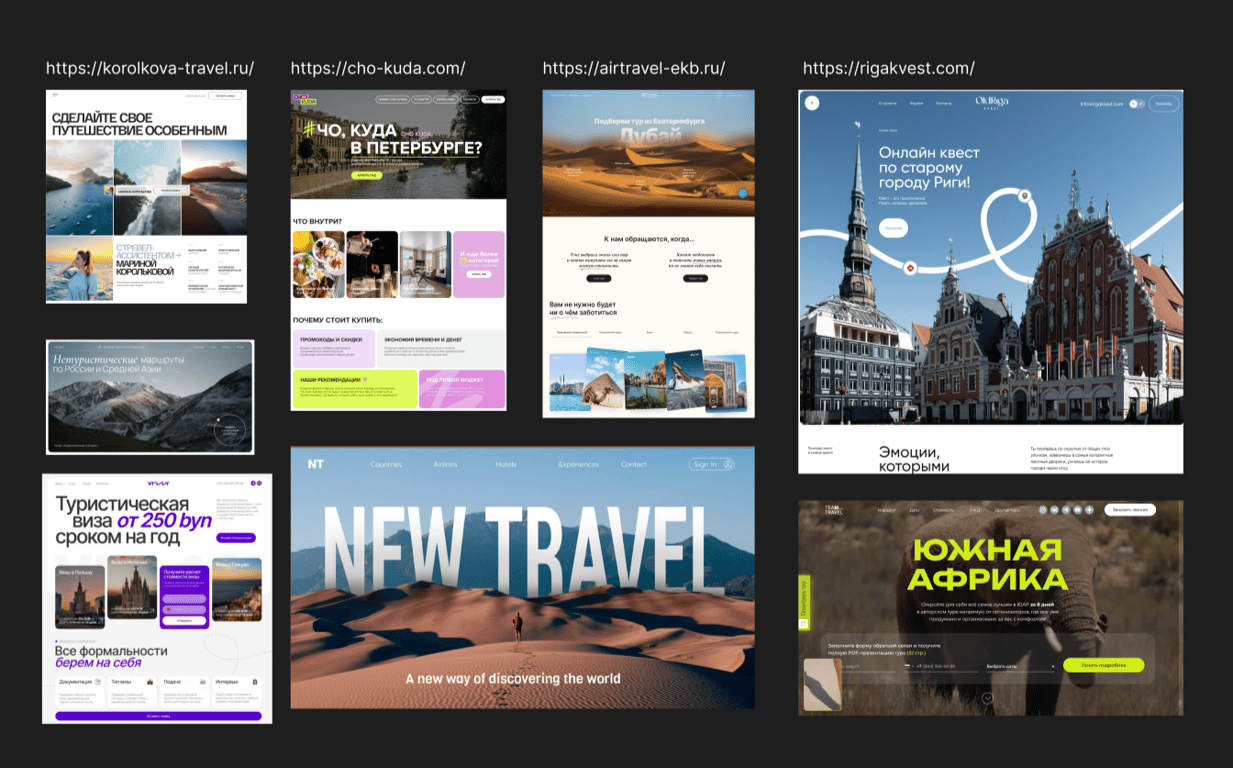
Task: Click the VK icon on the Africa site
Action: [1054, 510]
